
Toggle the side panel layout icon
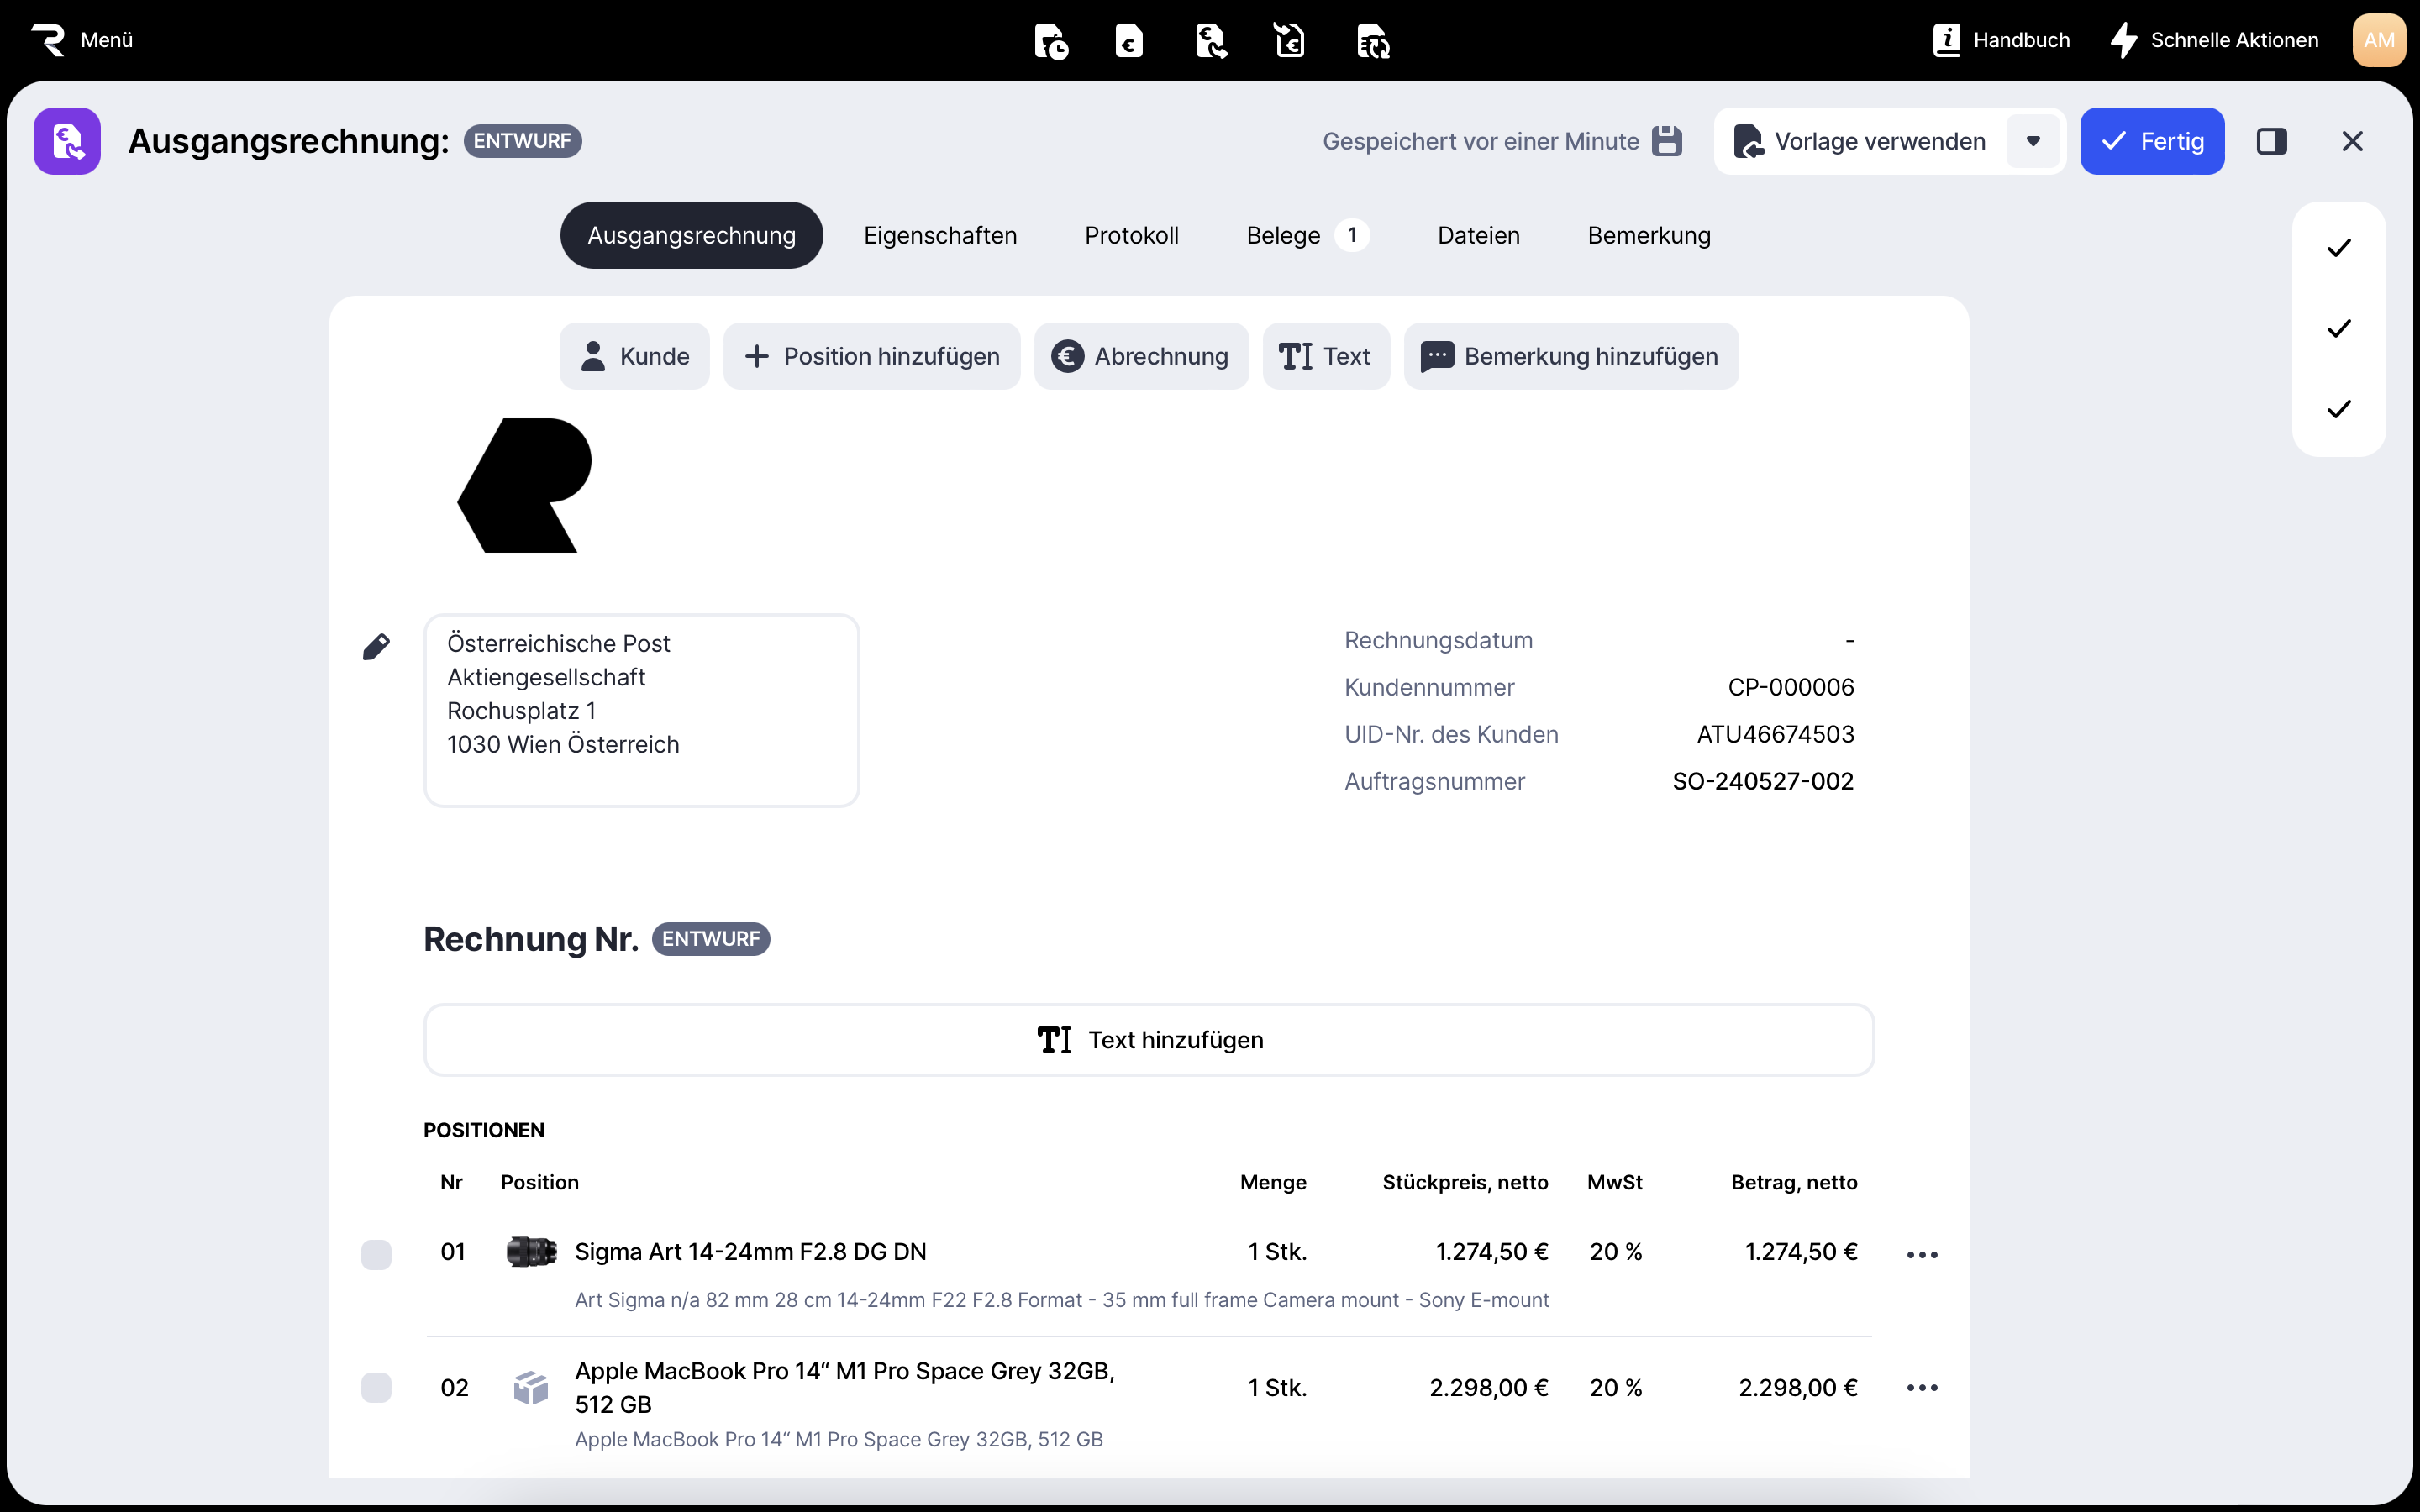coord(2271,141)
